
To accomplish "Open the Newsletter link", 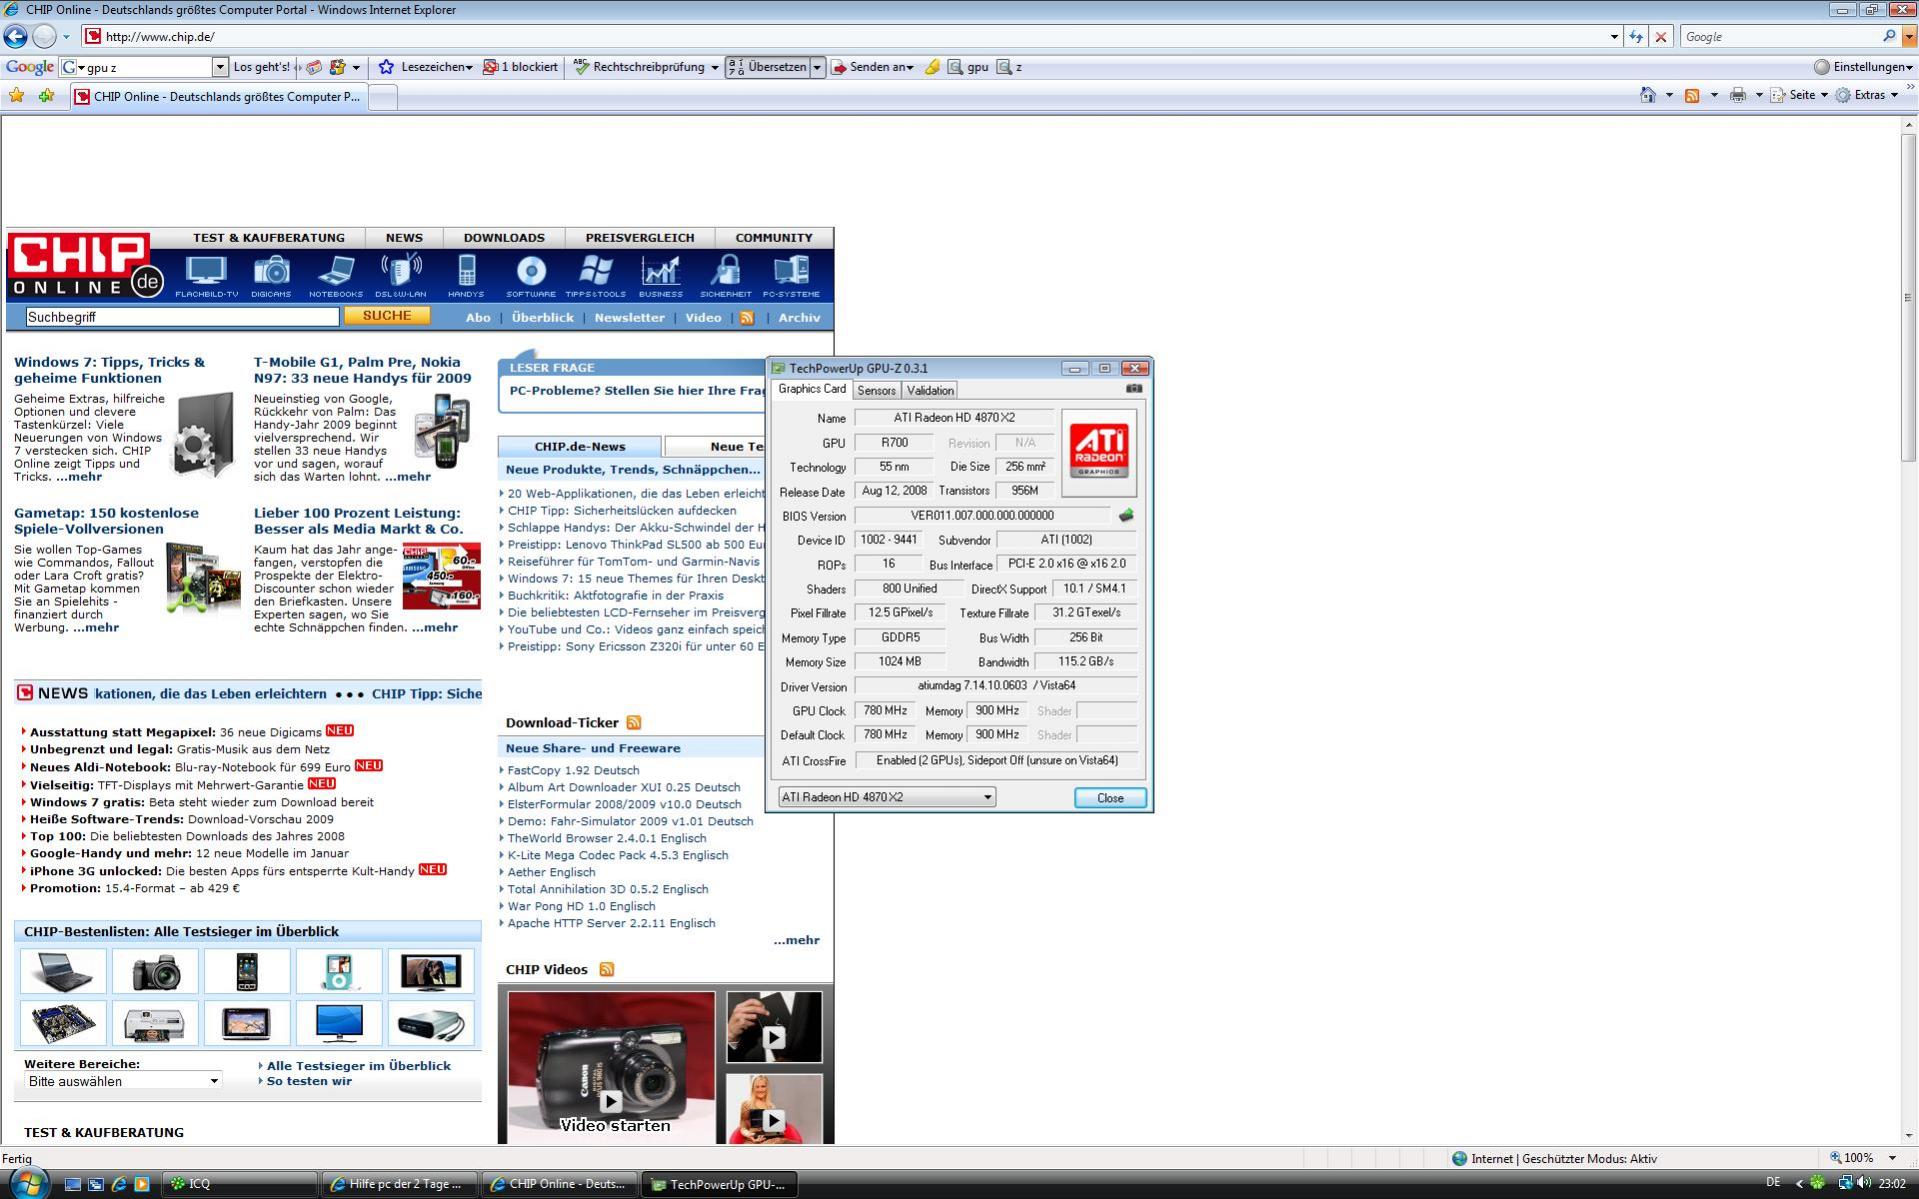I will (x=629, y=318).
